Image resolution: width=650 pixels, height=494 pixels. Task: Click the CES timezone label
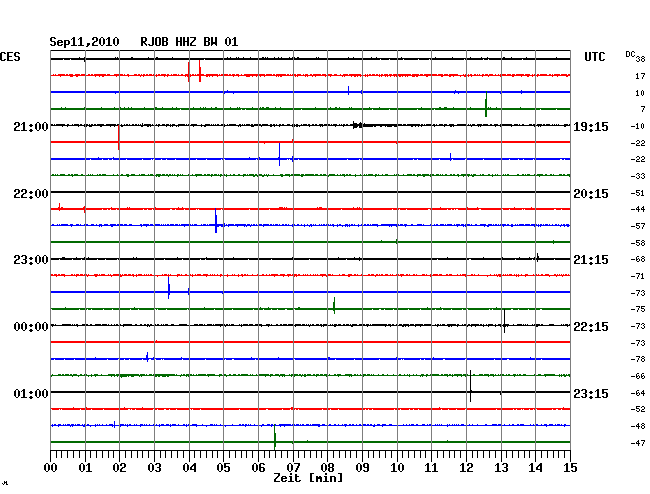10,57
